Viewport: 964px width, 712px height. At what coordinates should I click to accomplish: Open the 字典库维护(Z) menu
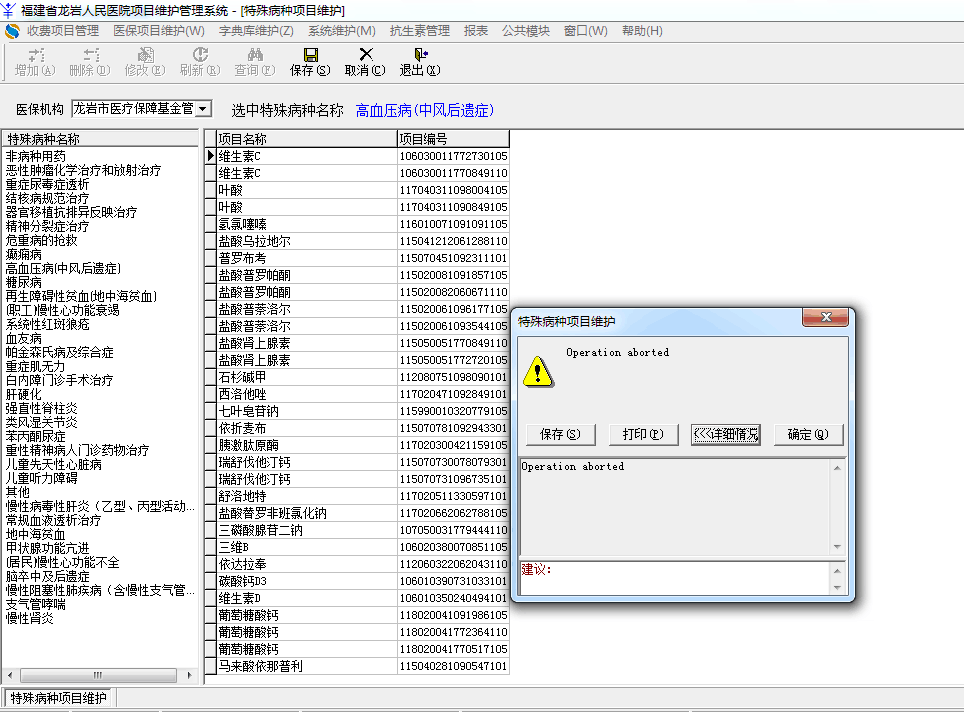256,31
